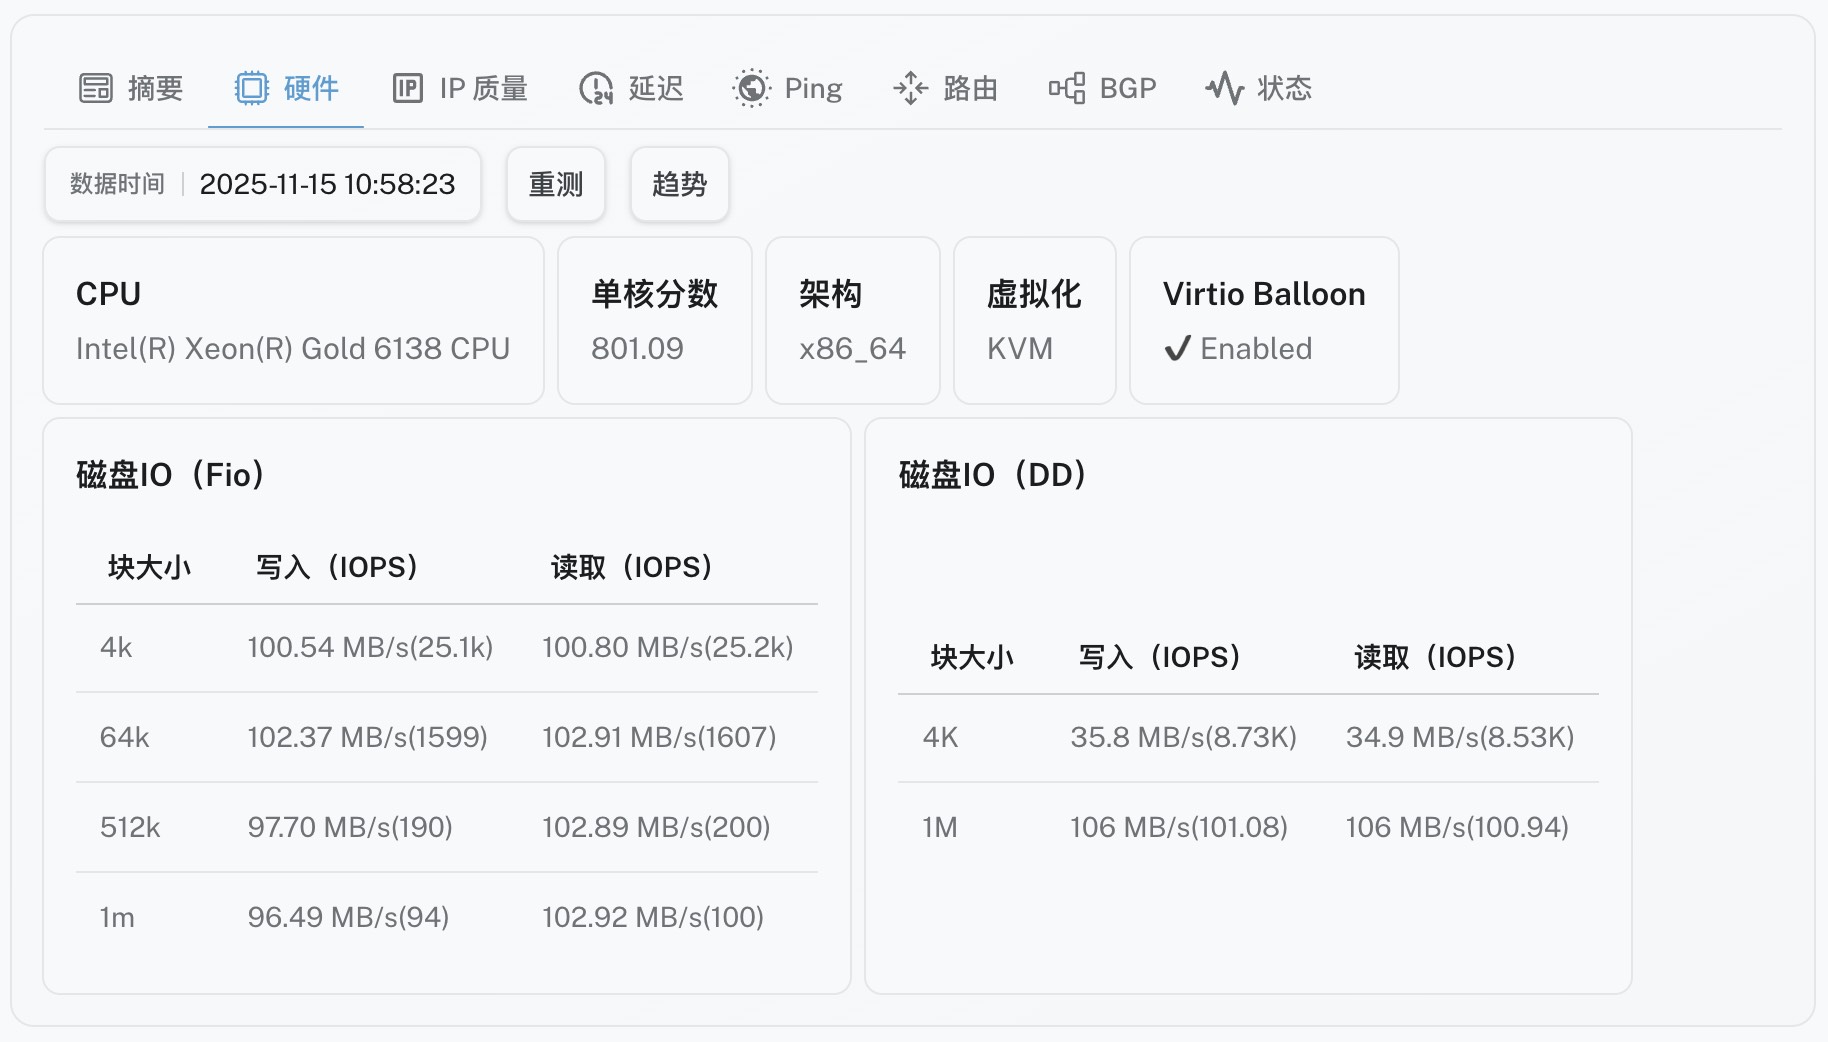Click the 单核分数 801.09 card
Screen dimensions: 1828x1042
click(x=654, y=320)
